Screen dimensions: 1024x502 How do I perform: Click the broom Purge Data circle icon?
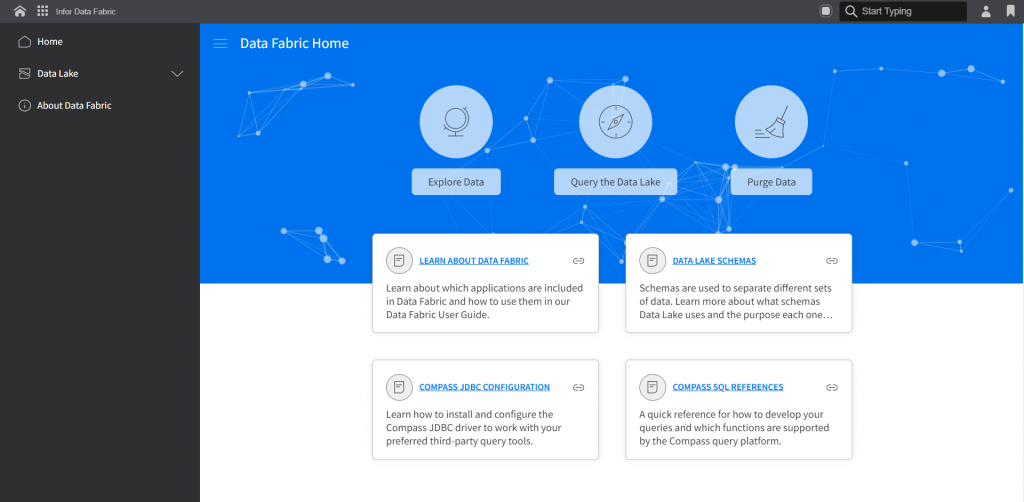(771, 122)
